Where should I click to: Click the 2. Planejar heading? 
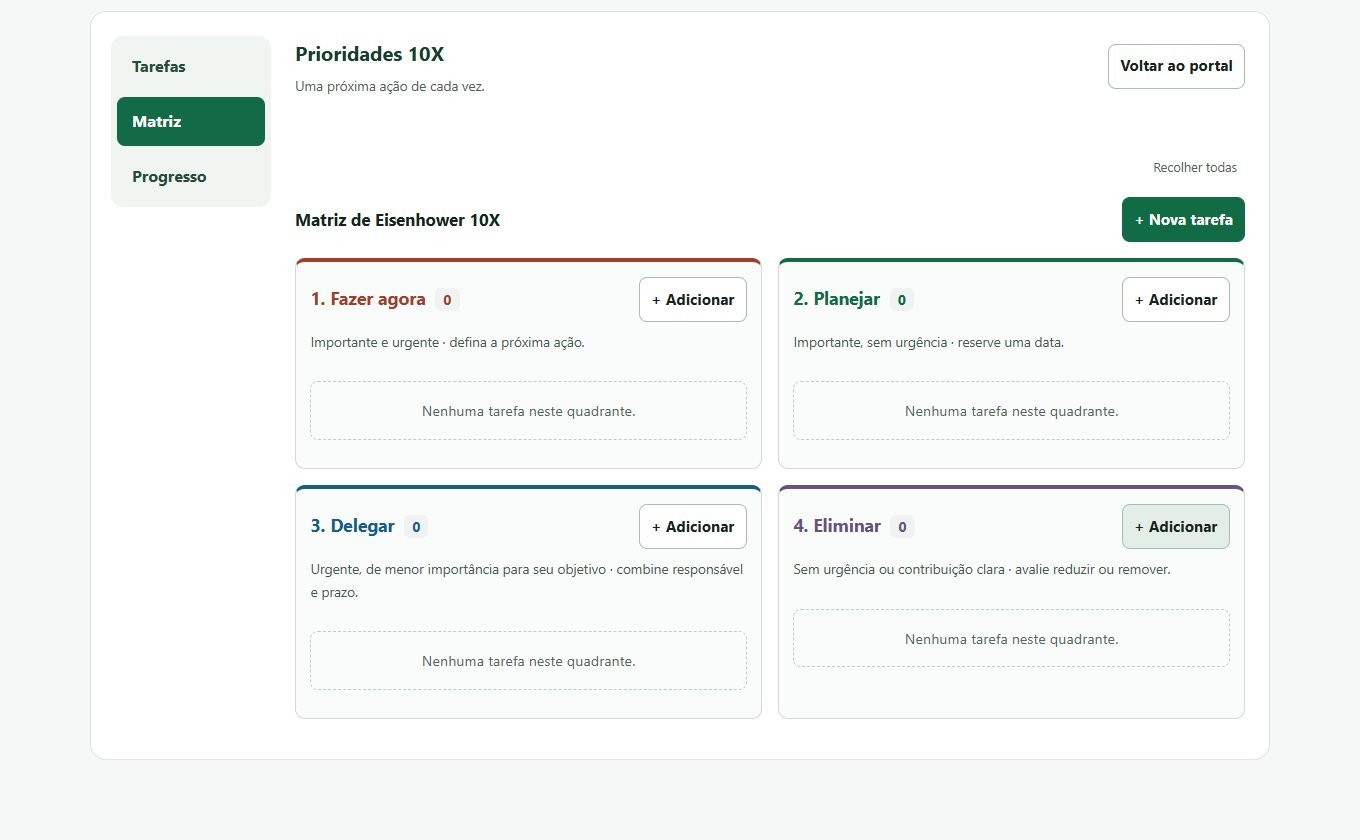coord(837,299)
